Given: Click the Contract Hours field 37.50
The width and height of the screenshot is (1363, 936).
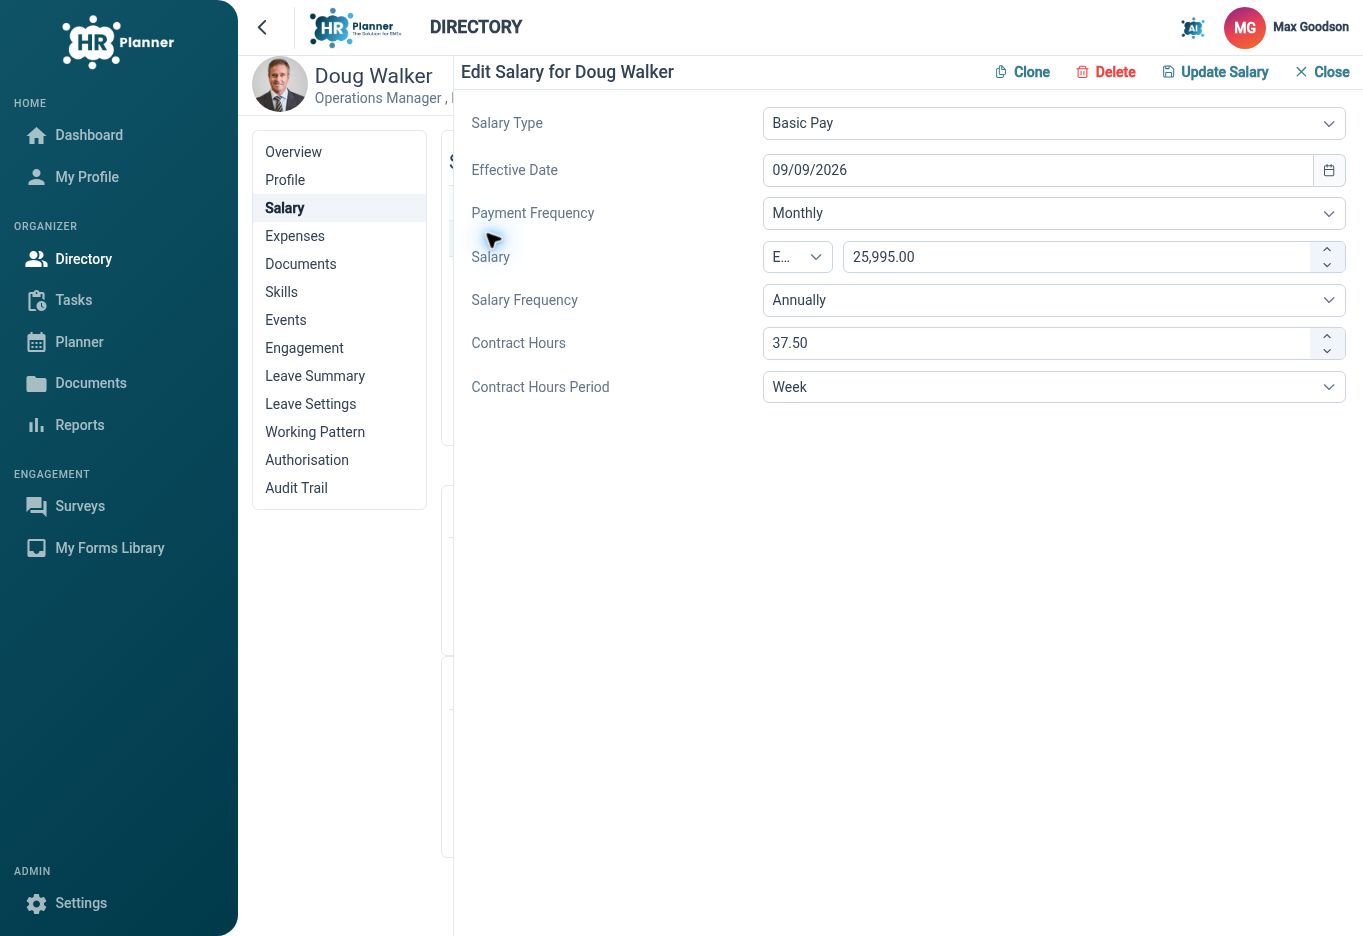Looking at the screenshot, I should click(1037, 343).
